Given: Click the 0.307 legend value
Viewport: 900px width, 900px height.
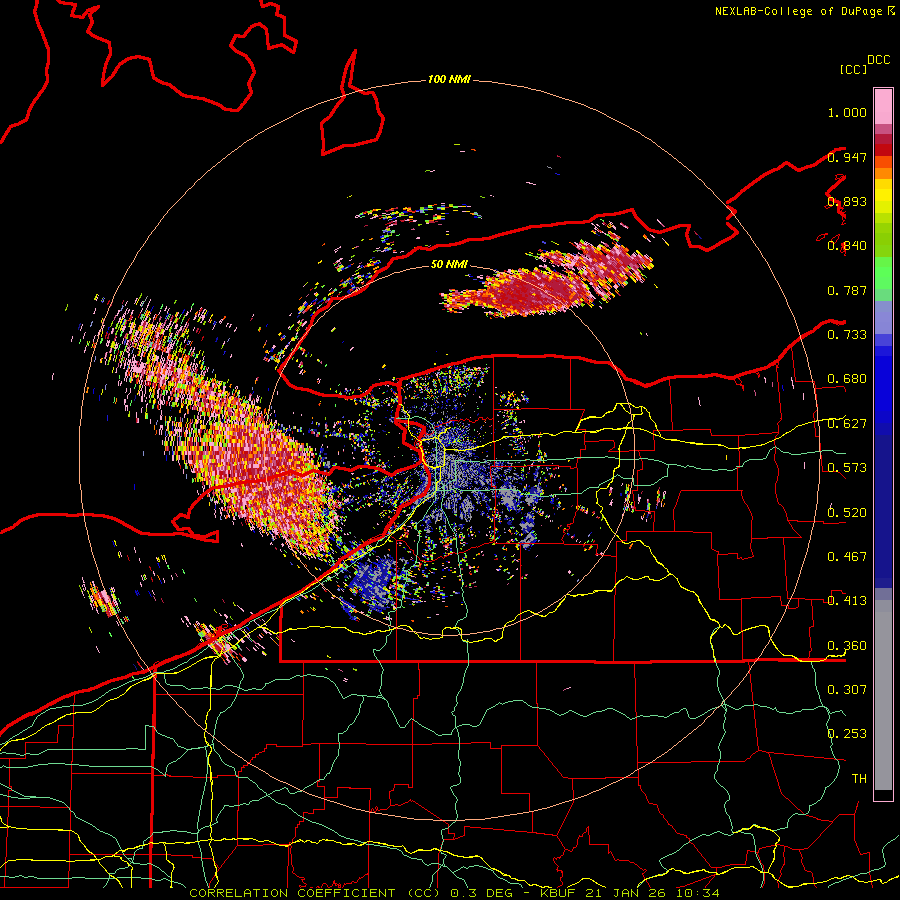Looking at the screenshot, I should pyautogui.click(x=847, y=690).
